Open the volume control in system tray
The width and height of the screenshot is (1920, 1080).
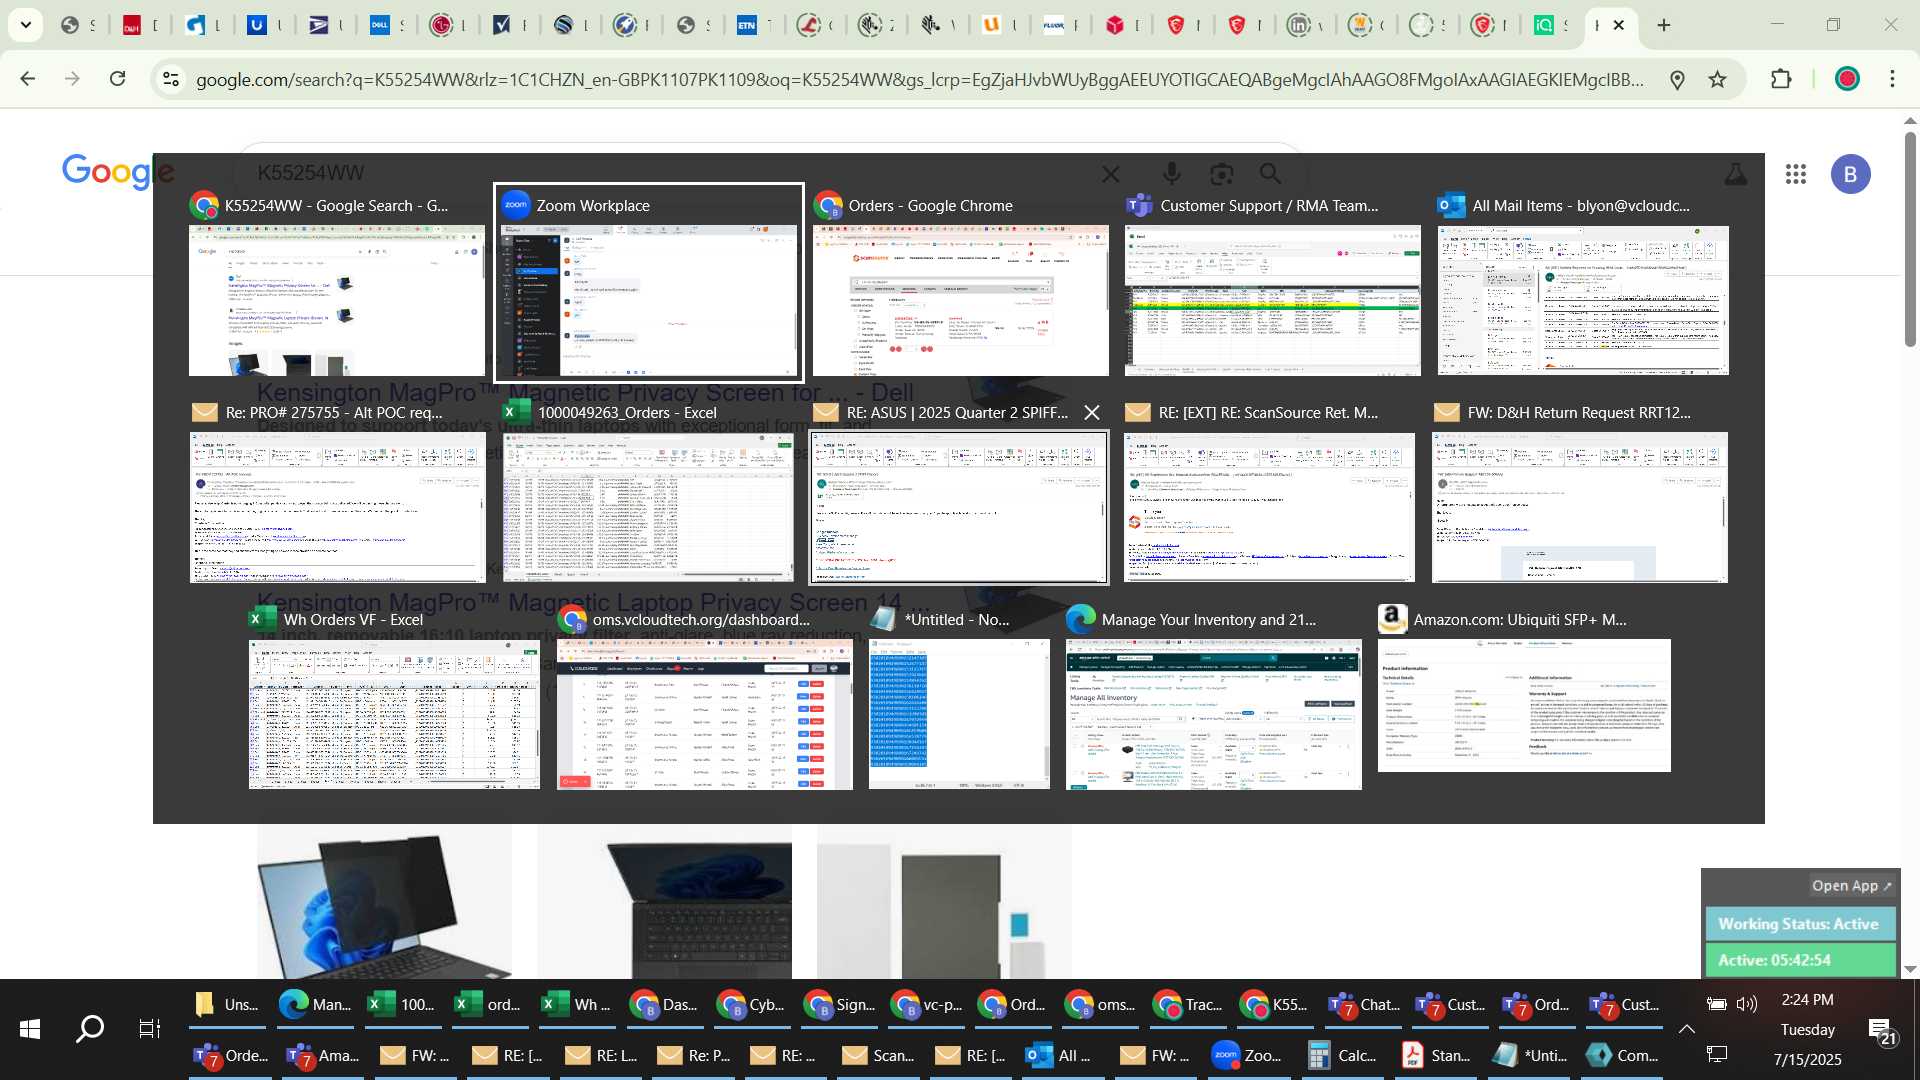pos(1746,1004)
